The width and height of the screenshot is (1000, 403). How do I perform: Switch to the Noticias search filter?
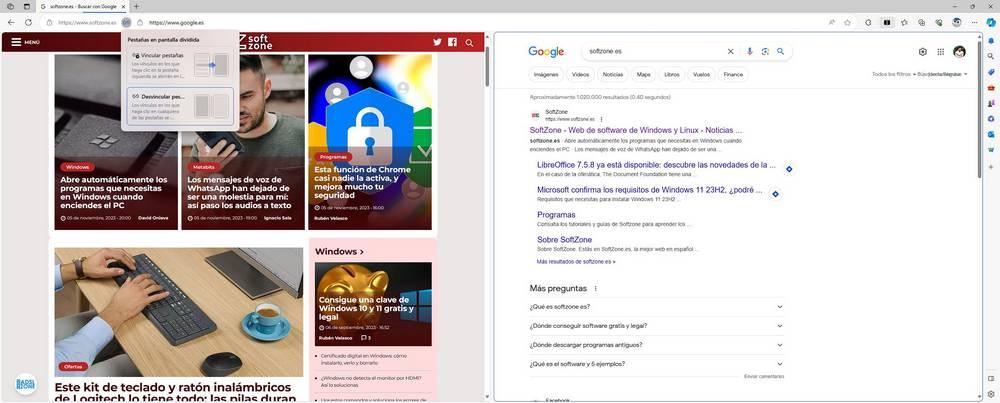[613, 74]
